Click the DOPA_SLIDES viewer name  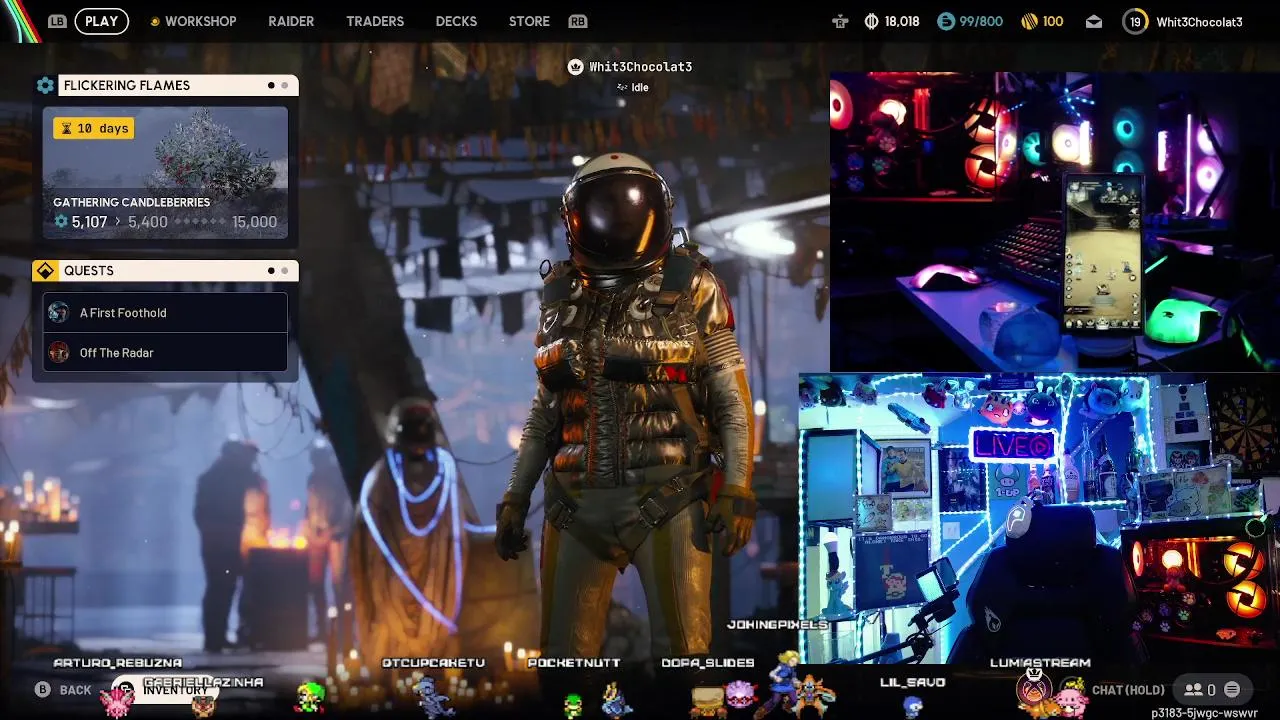coord(708,662)
